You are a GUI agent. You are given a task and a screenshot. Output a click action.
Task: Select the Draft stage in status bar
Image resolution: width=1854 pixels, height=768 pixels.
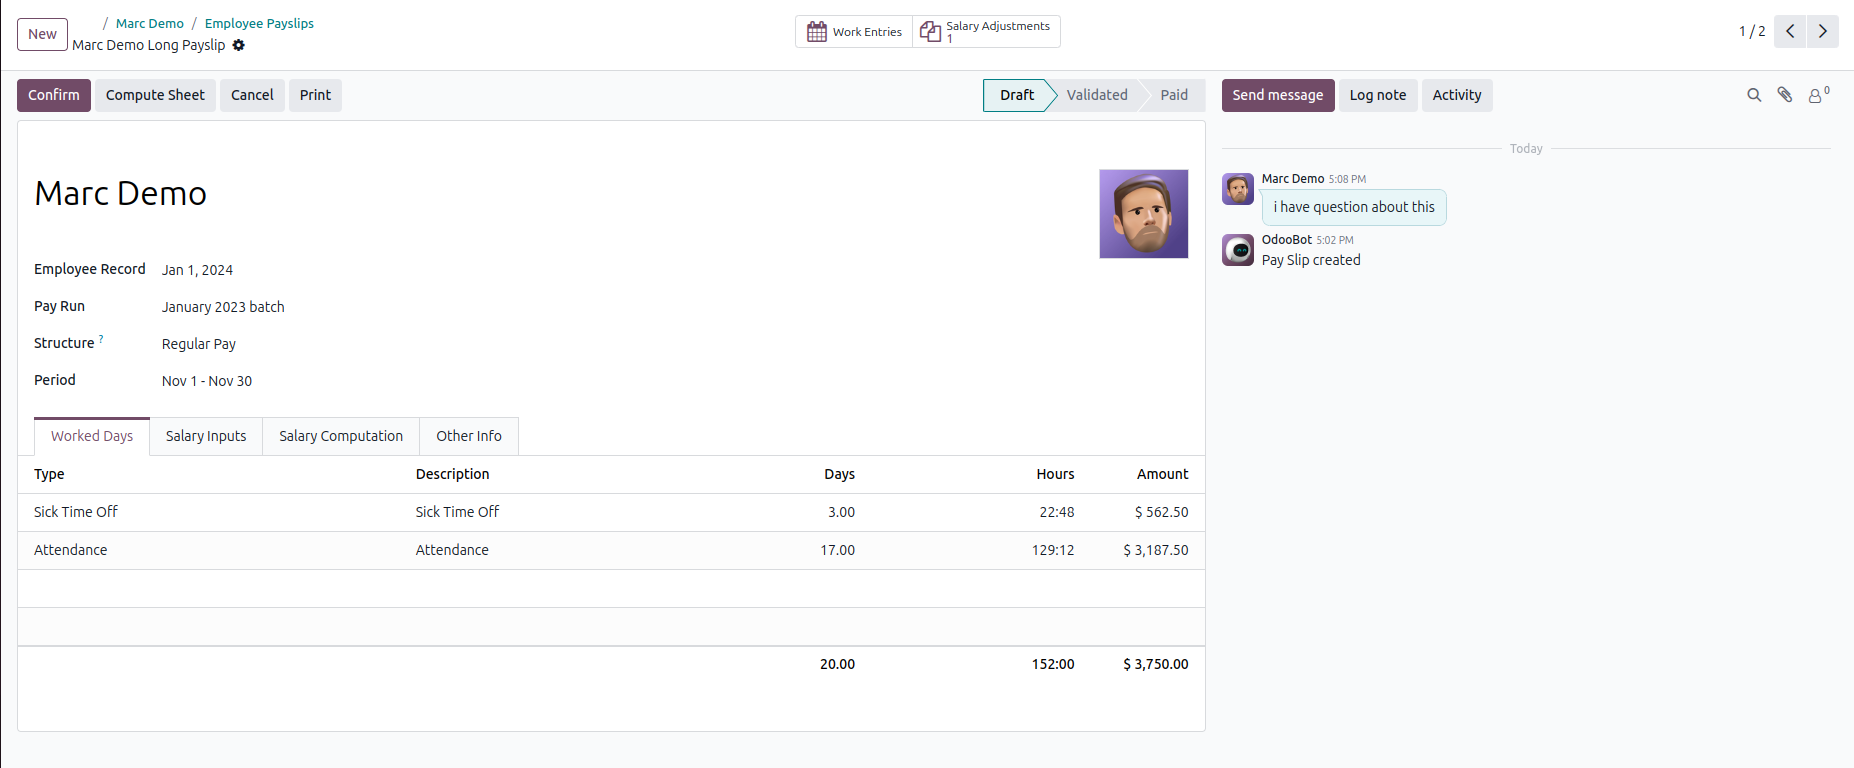tap(1016, 95)
